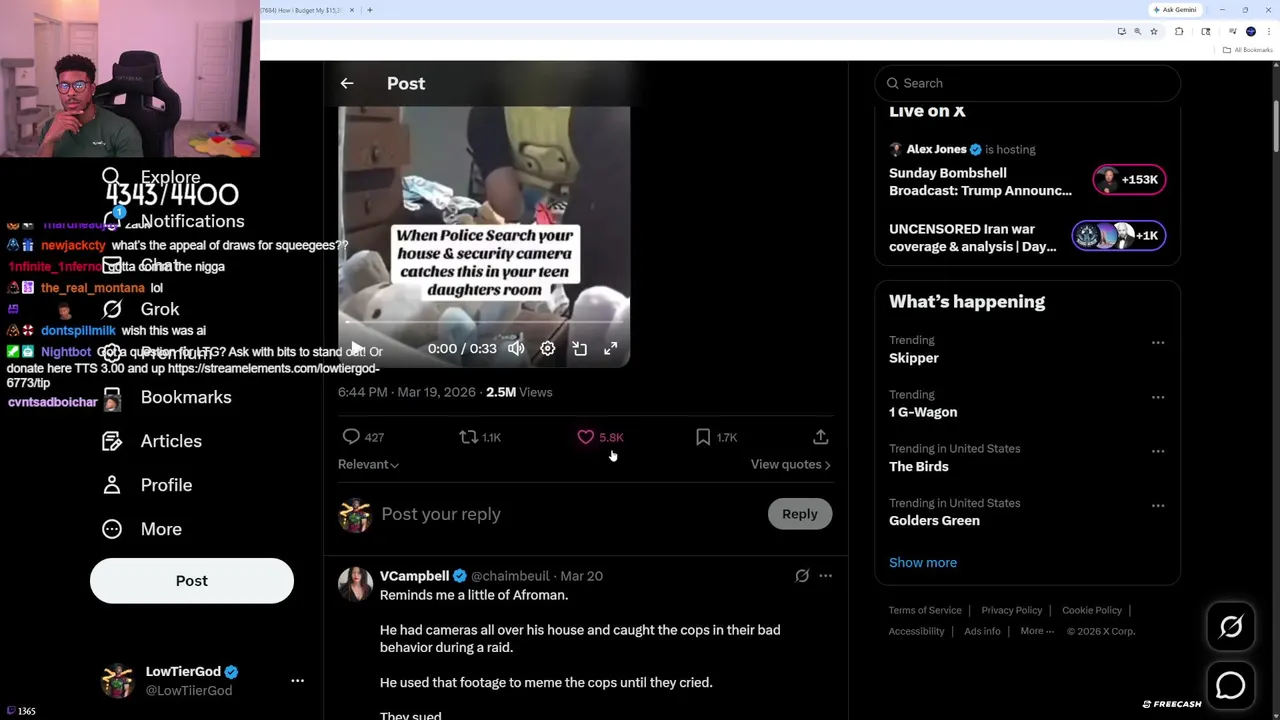Image resolution: width=1280 pixels, height=720 pixels.
Task: Open the messages chat floating button
Action: tap(1231, 685)
